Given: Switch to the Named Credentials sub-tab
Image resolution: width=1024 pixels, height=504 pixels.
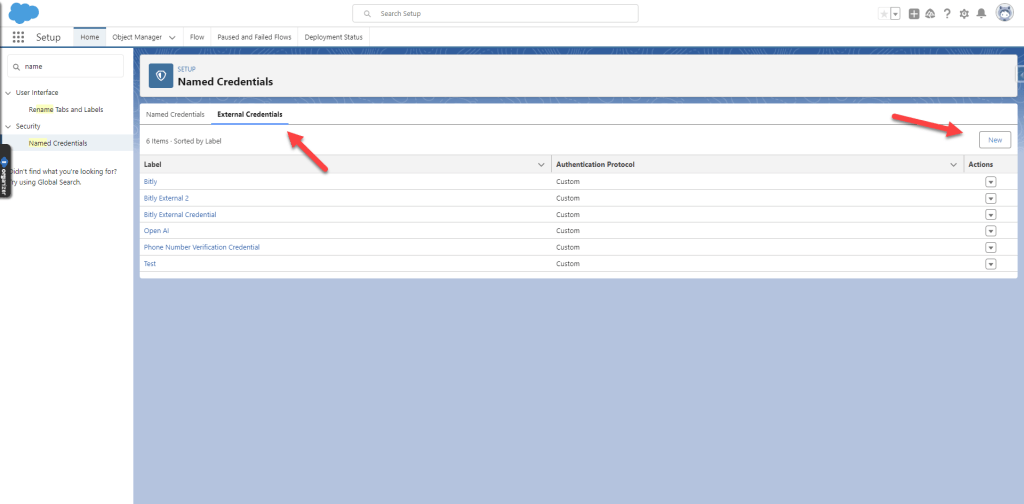Looking at the screenshot, I should (175, 114).
